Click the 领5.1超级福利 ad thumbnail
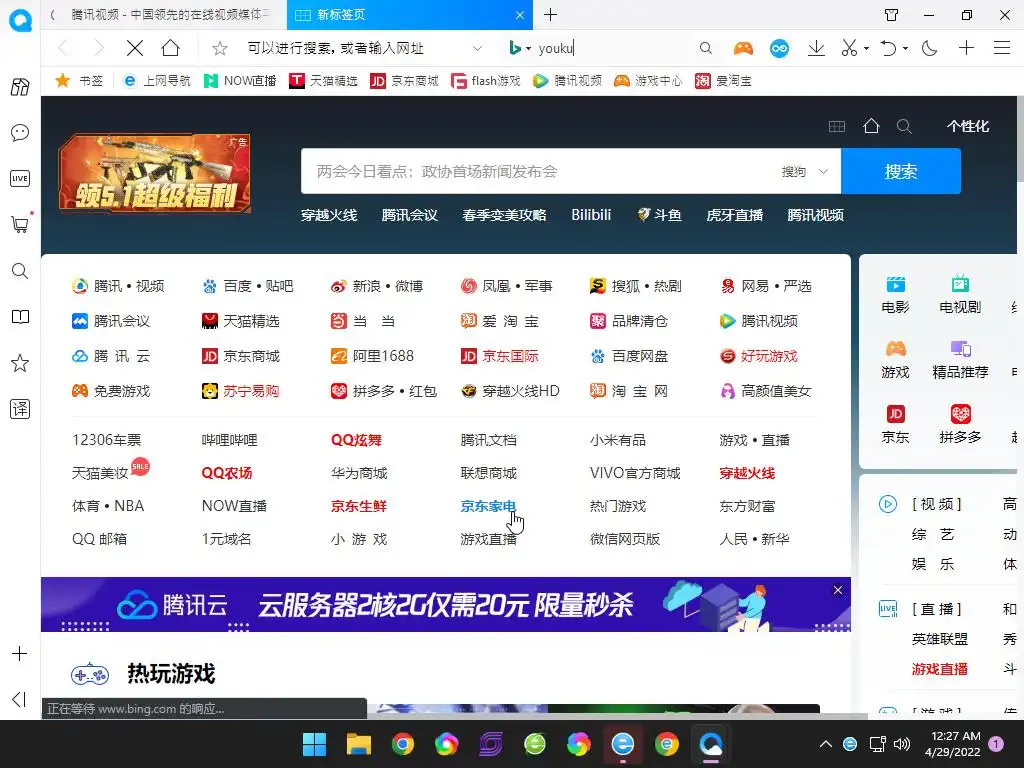The image size is (1024, 768). pyautogui.click(x=154, y=173)
